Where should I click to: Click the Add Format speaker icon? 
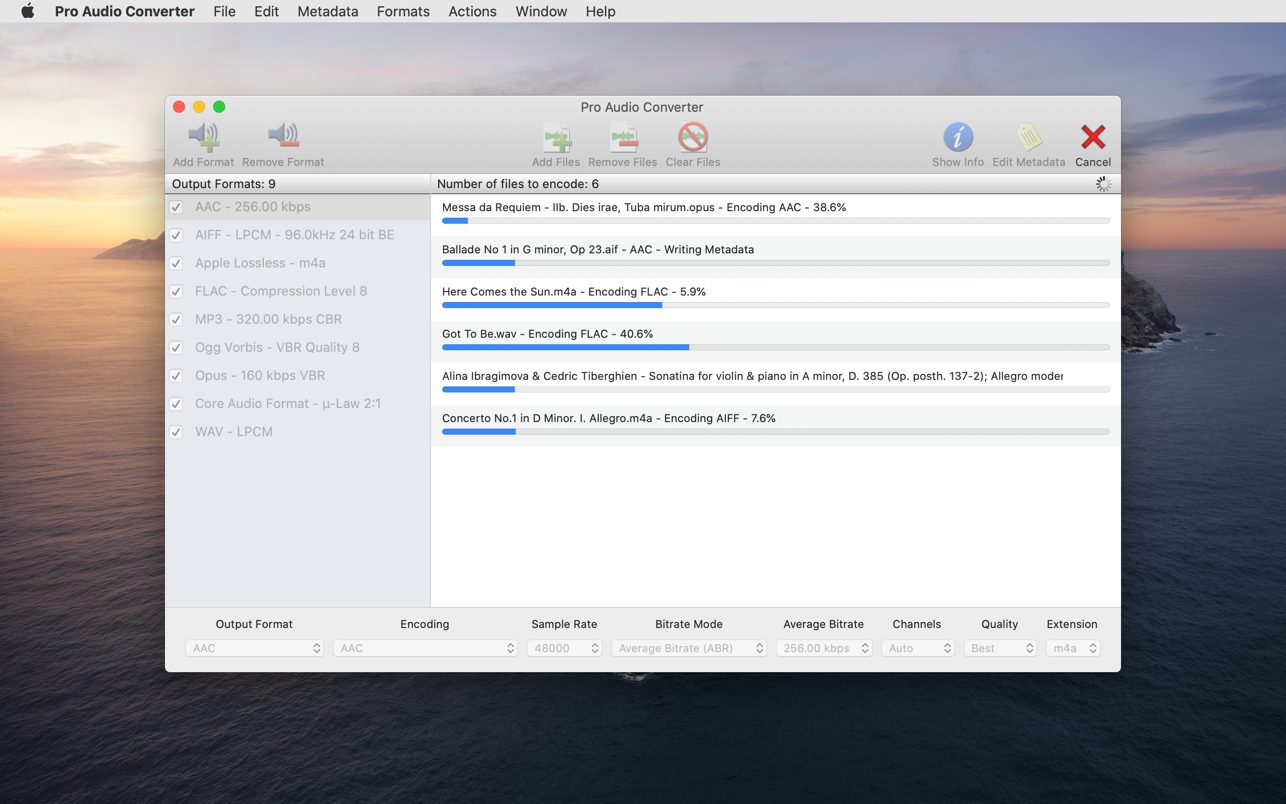(203, 137)
